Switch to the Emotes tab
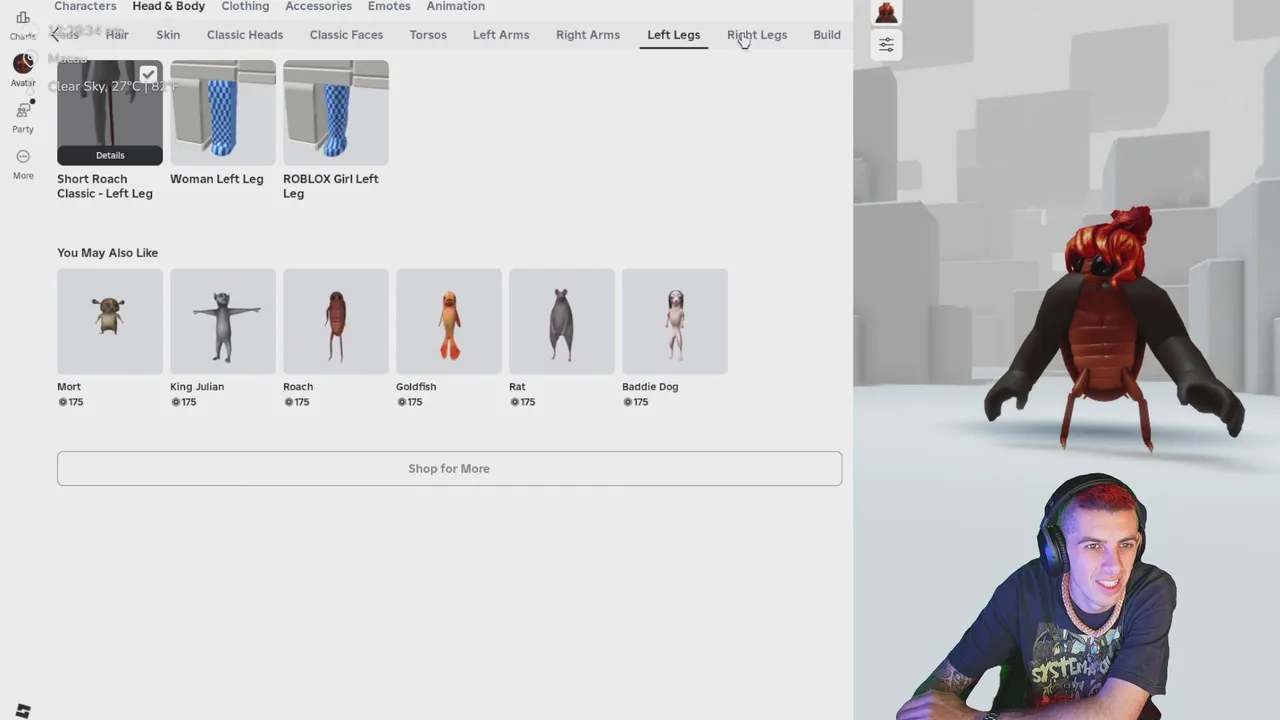Image resolution: width=1280 pixels, height=720 pixels. 389,6
